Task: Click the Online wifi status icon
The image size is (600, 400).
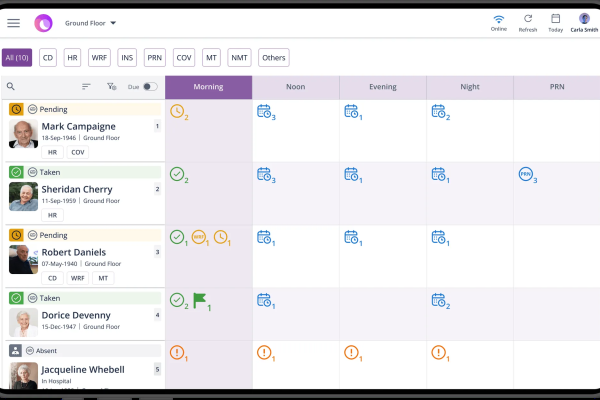Action: point(498,18)
